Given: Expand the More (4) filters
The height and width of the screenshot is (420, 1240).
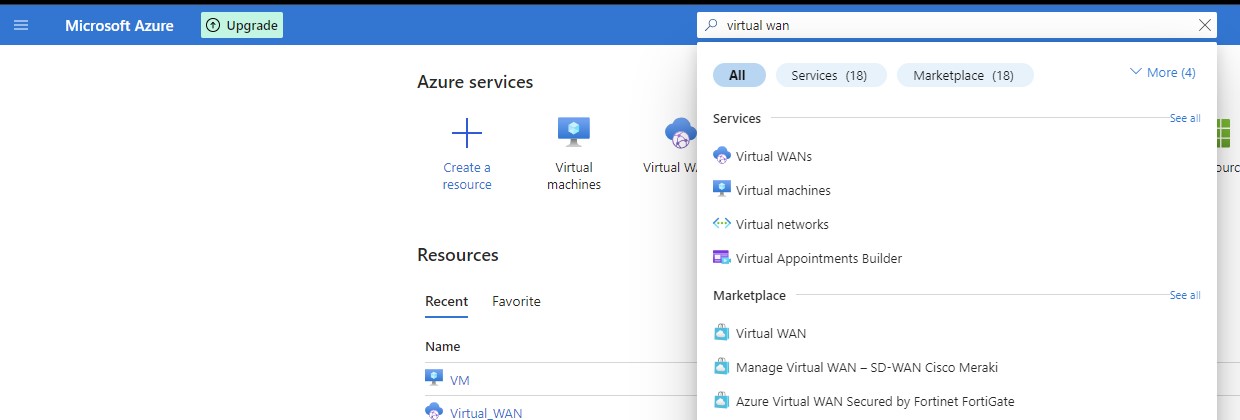Looking at the screenshot, I should point(1162,73).
